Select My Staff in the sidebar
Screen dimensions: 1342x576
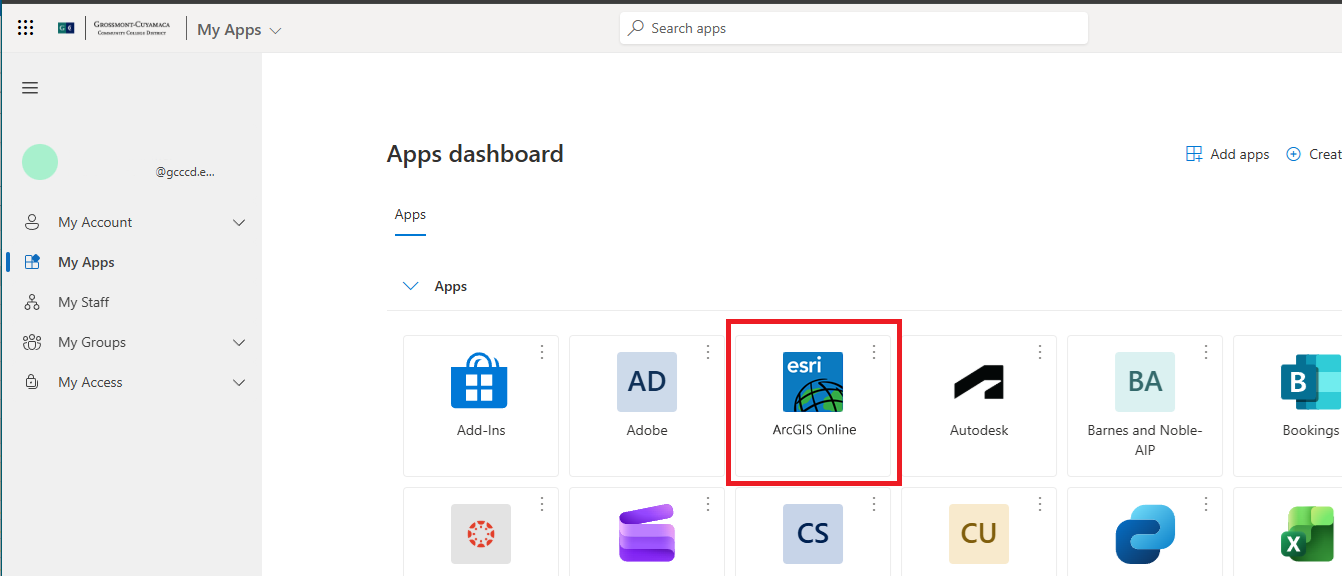(x=83, y=302)
